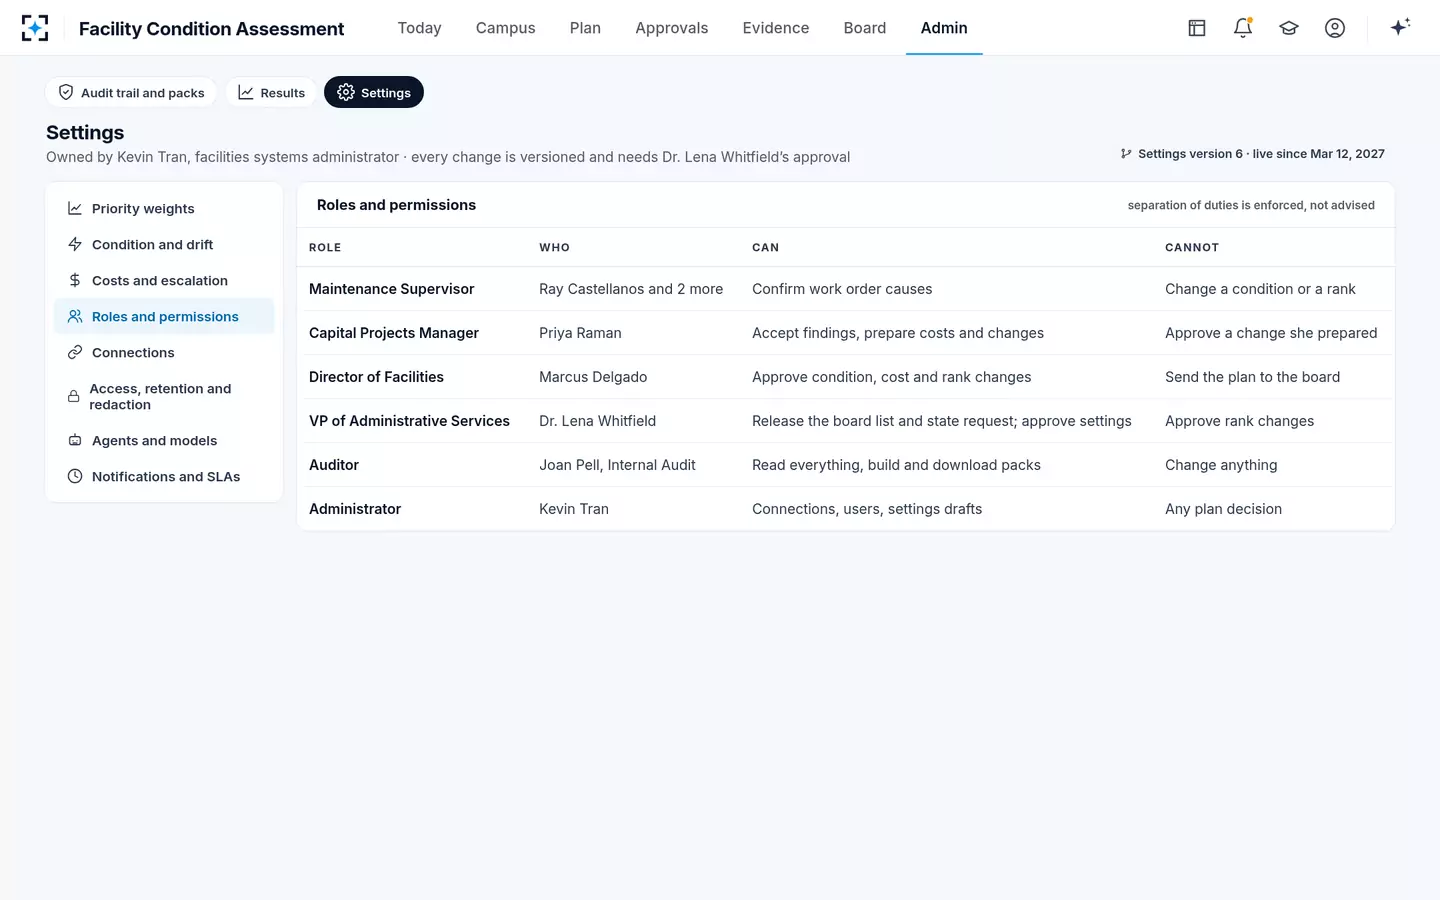Screen dimensions: 1440x900
Task: Click the link icon beside Connections
Action: (x=75, y=352)
